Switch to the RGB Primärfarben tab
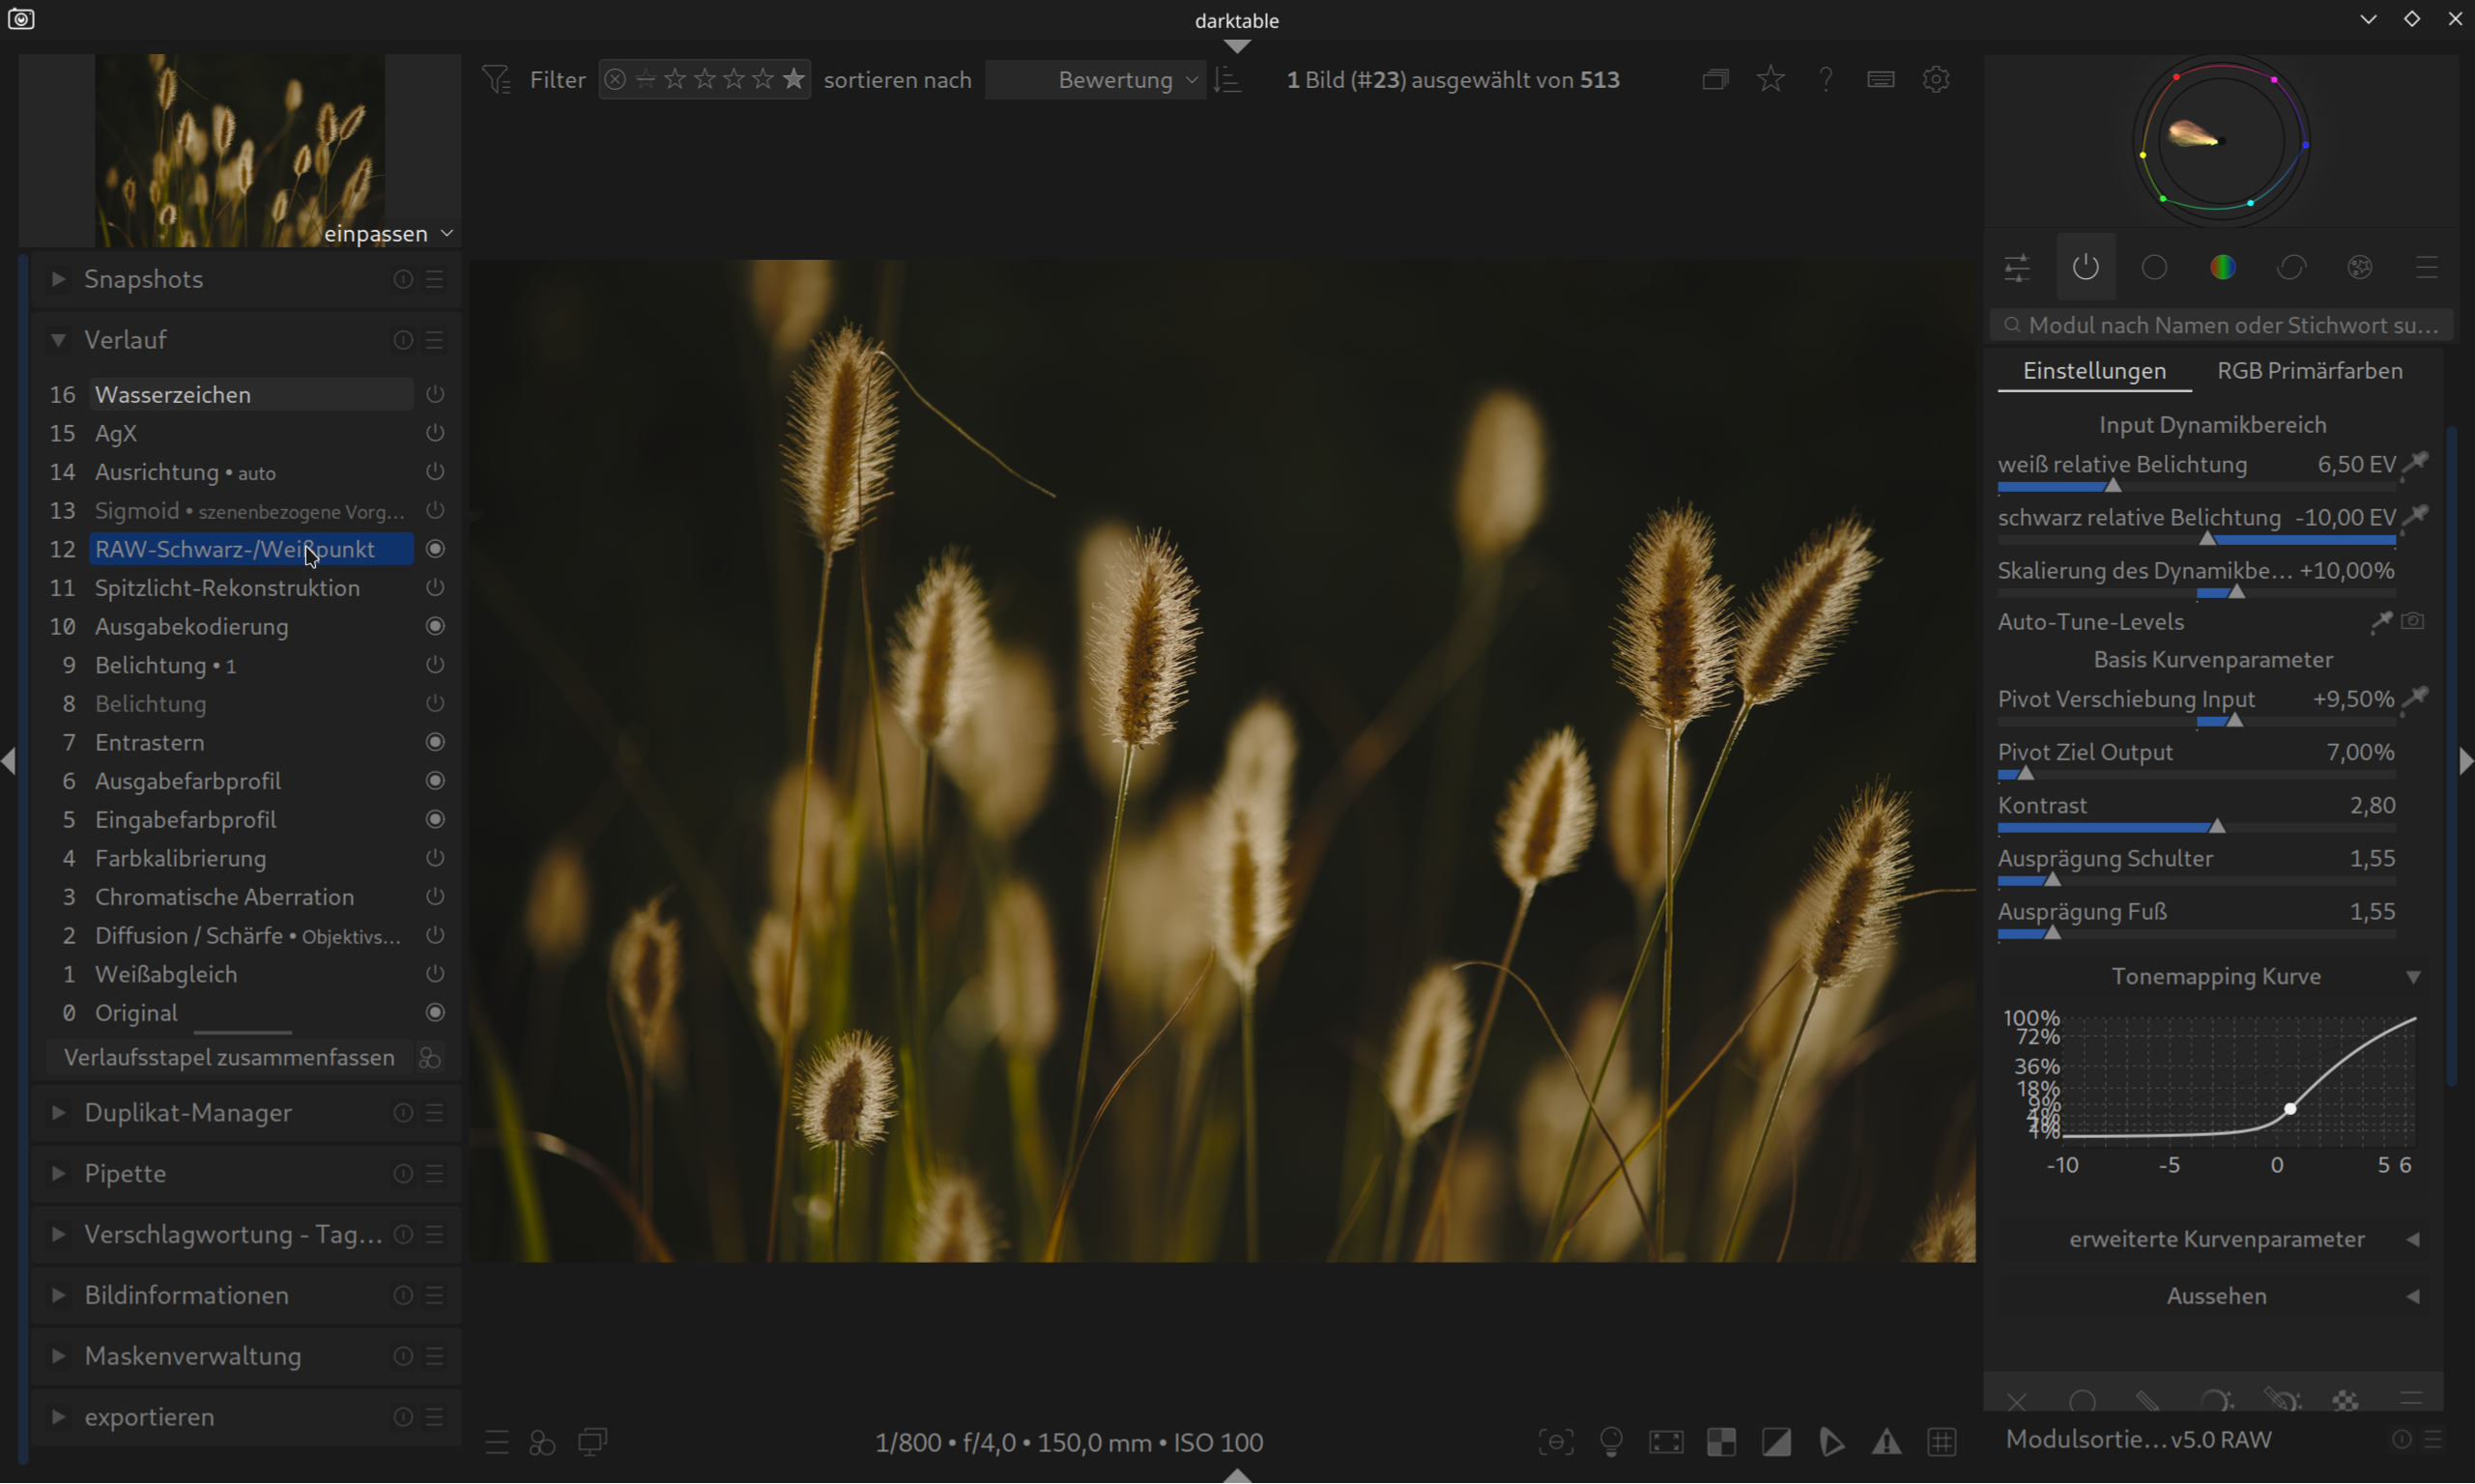This screenshot has width=2475, height=1484. 2309,371
